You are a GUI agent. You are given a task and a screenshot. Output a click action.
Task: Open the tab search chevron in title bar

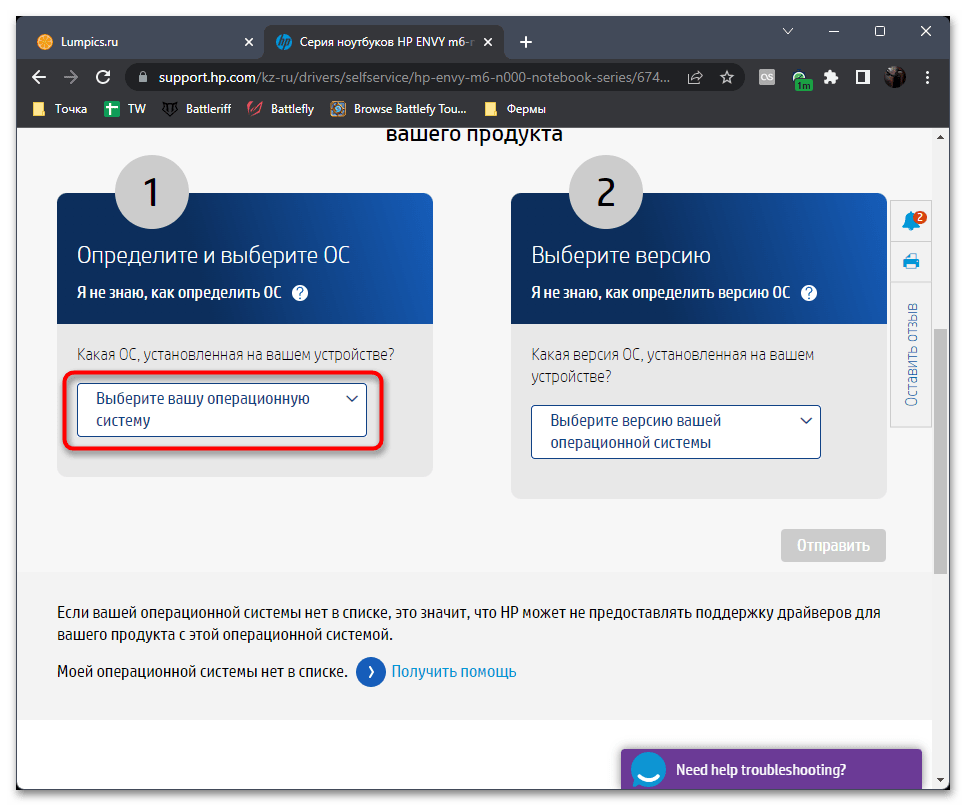point(787,31)
